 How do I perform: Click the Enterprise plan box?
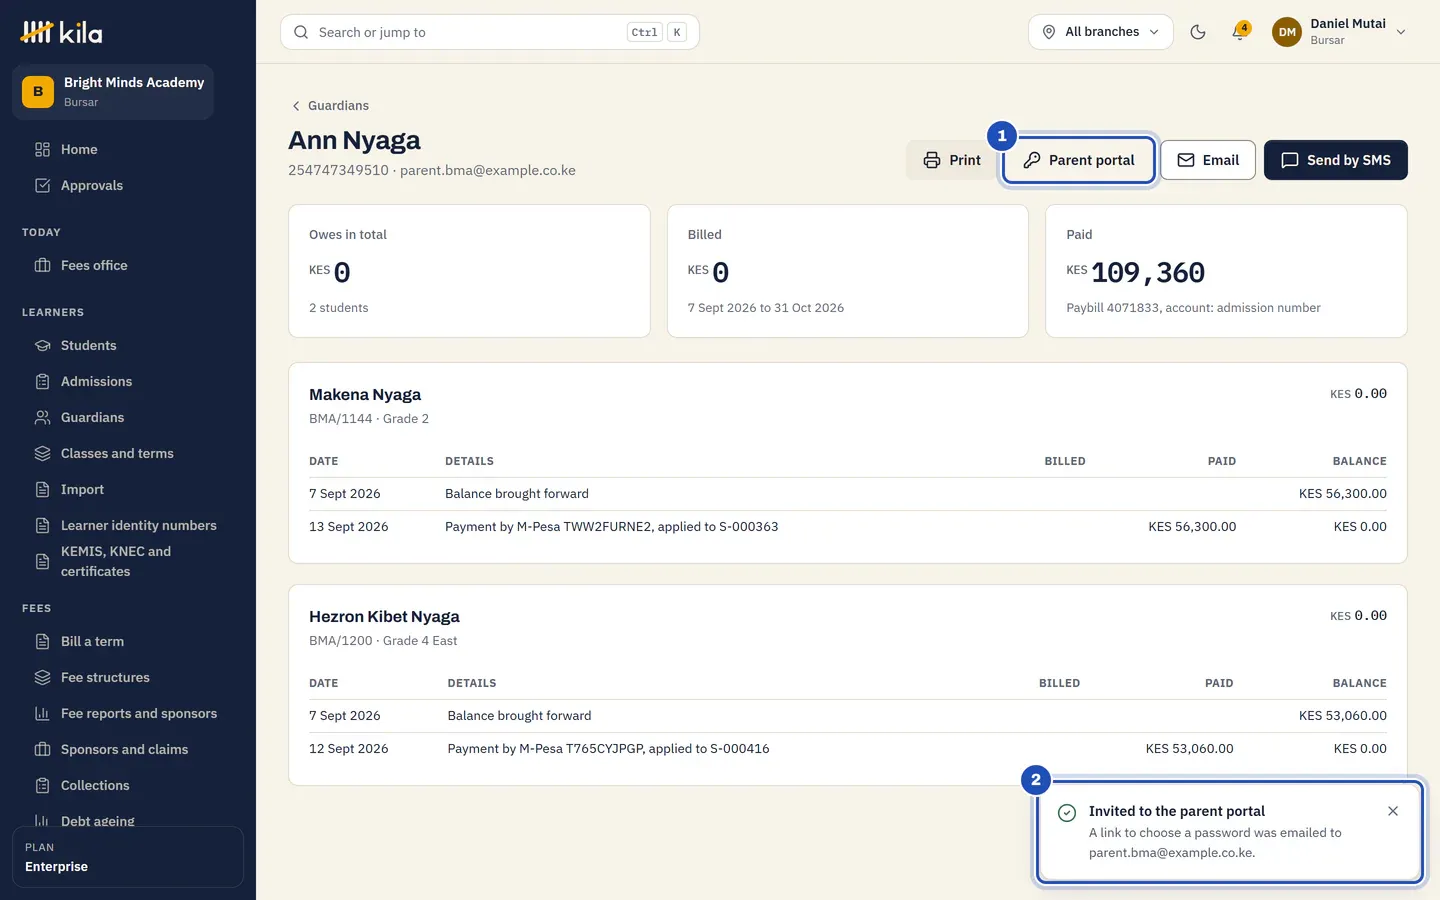128,857
